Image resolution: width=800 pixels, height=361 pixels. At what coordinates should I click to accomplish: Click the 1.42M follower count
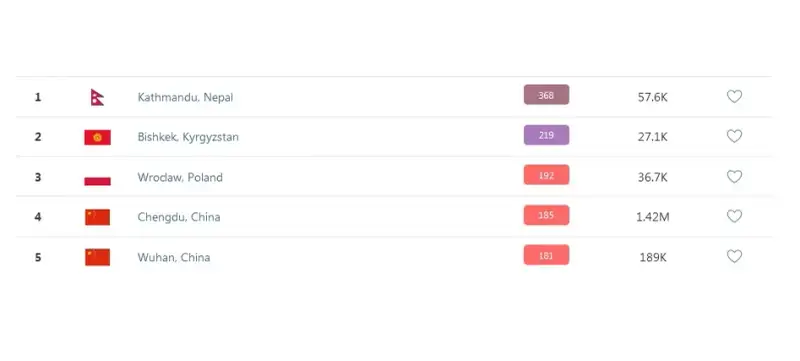coord(653,217)
